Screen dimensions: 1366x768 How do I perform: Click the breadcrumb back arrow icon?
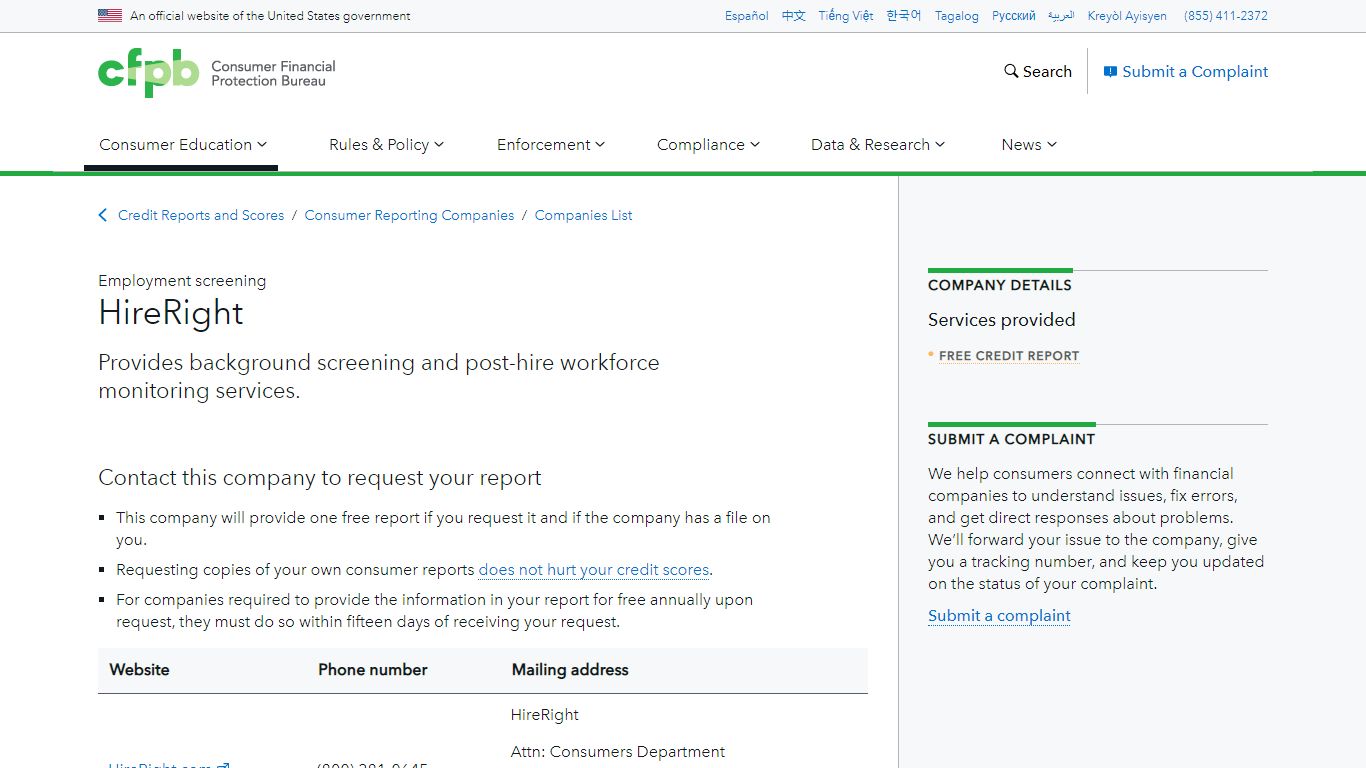pyautogui.click(x=102, y=215)
